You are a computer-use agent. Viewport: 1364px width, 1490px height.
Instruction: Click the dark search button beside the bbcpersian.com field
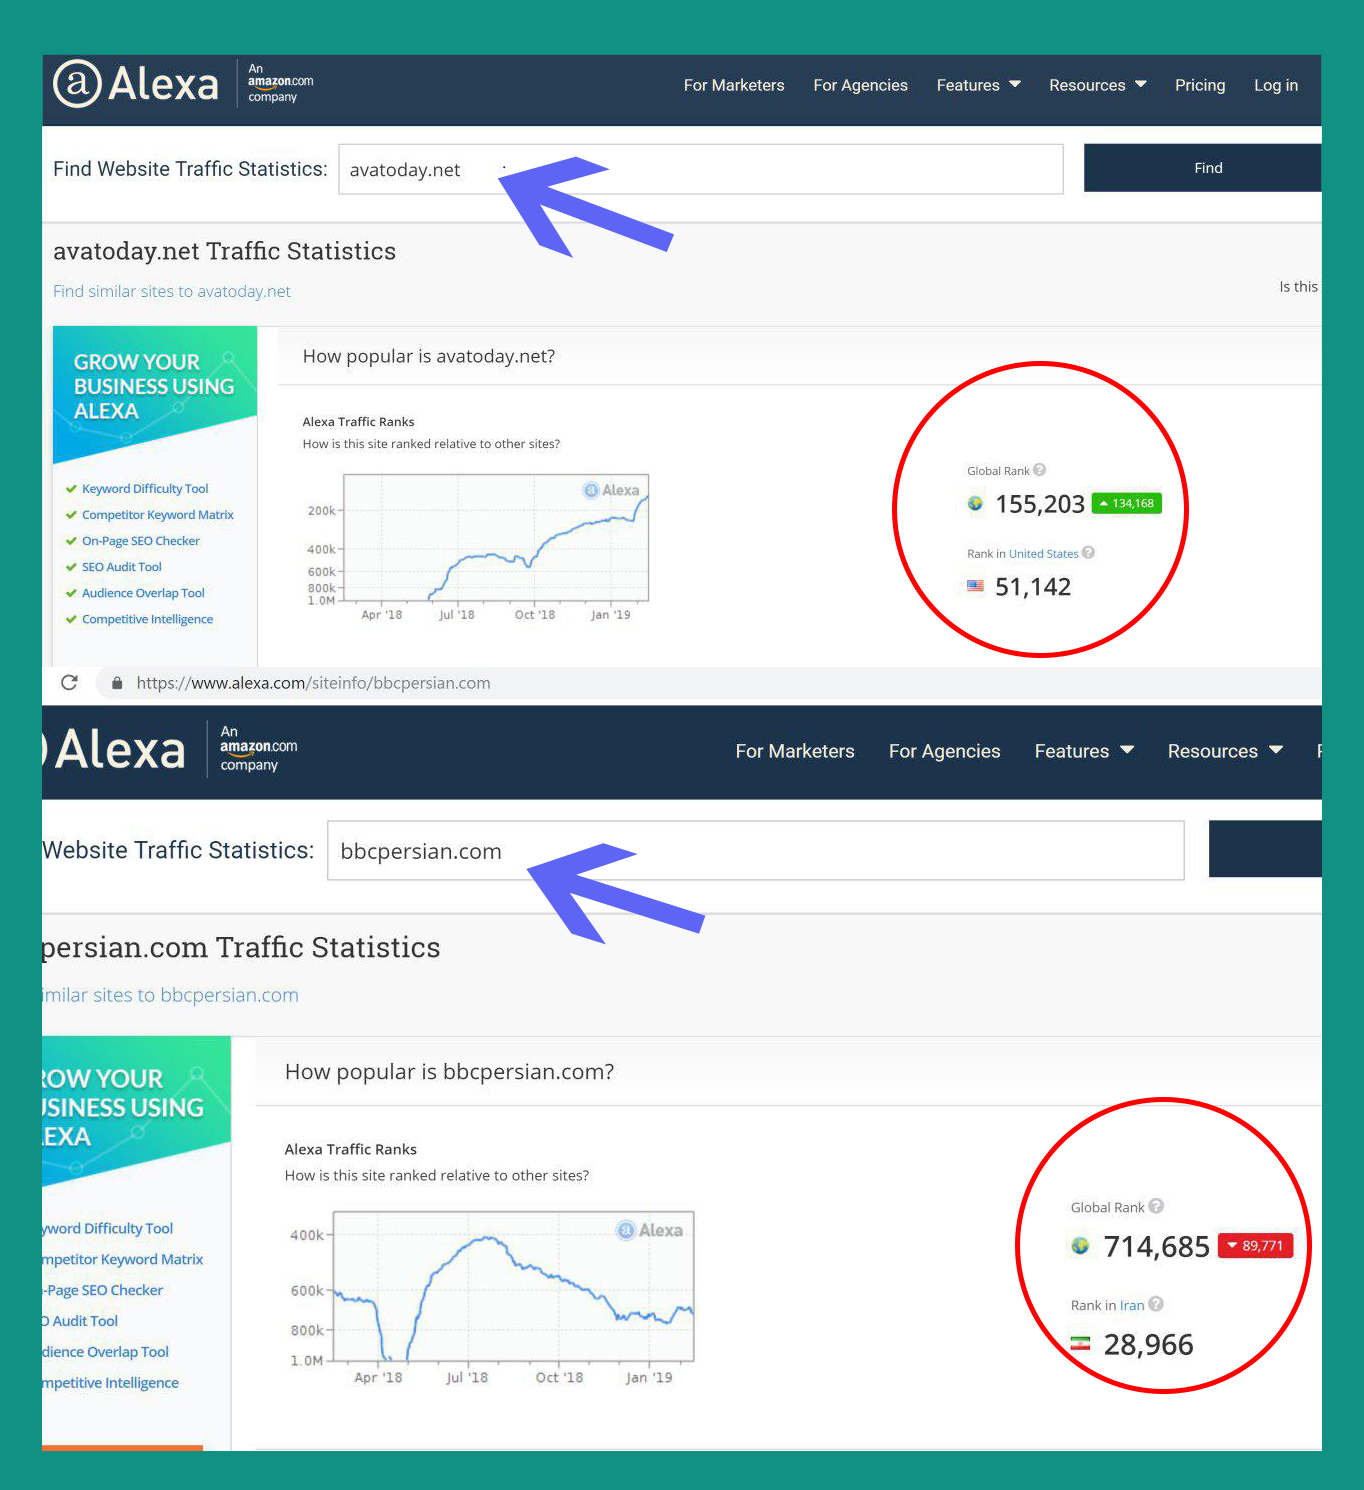click(1265, 849)
